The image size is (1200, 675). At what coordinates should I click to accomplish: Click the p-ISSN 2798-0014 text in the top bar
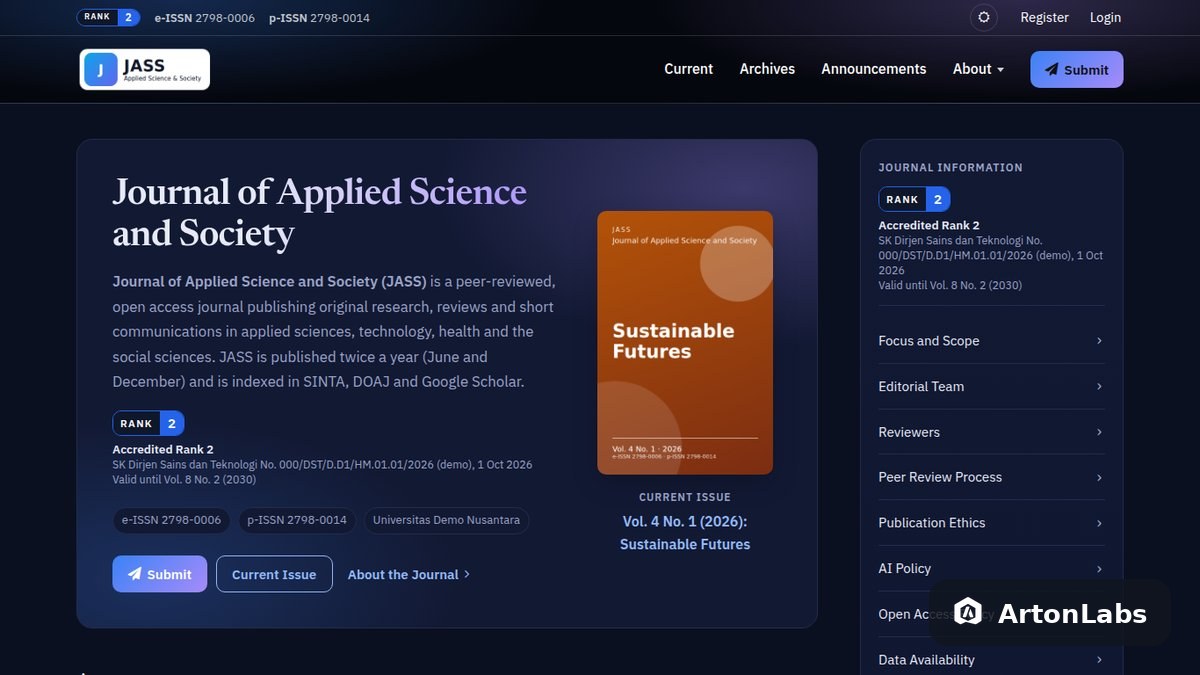[320, 17]
